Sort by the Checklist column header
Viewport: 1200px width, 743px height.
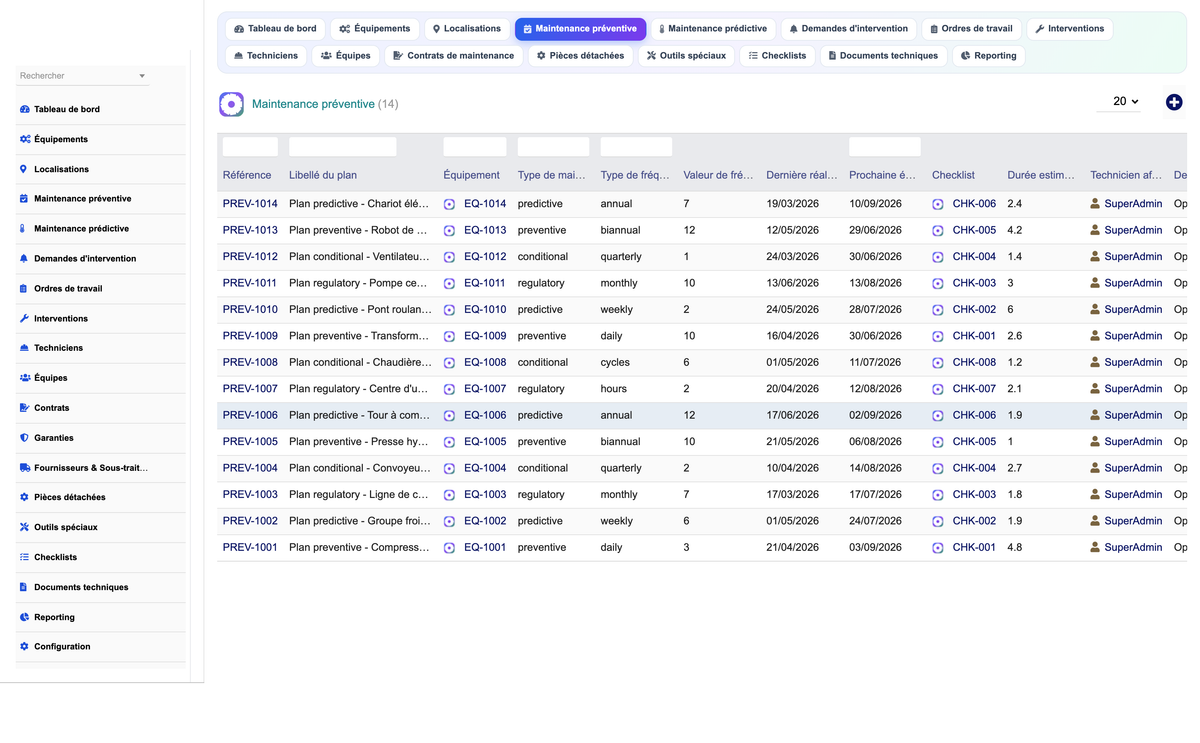pos(953,175)
